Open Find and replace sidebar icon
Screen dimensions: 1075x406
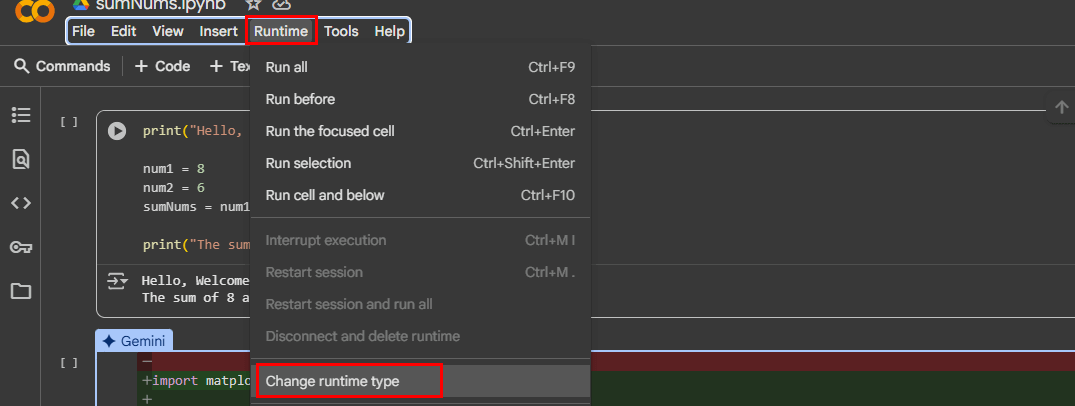pyautogui.click(x=21, y=159)
